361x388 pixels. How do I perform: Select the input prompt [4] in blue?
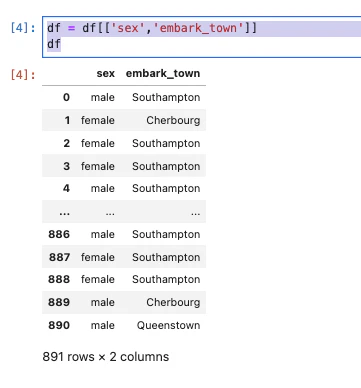click(22, 28)
